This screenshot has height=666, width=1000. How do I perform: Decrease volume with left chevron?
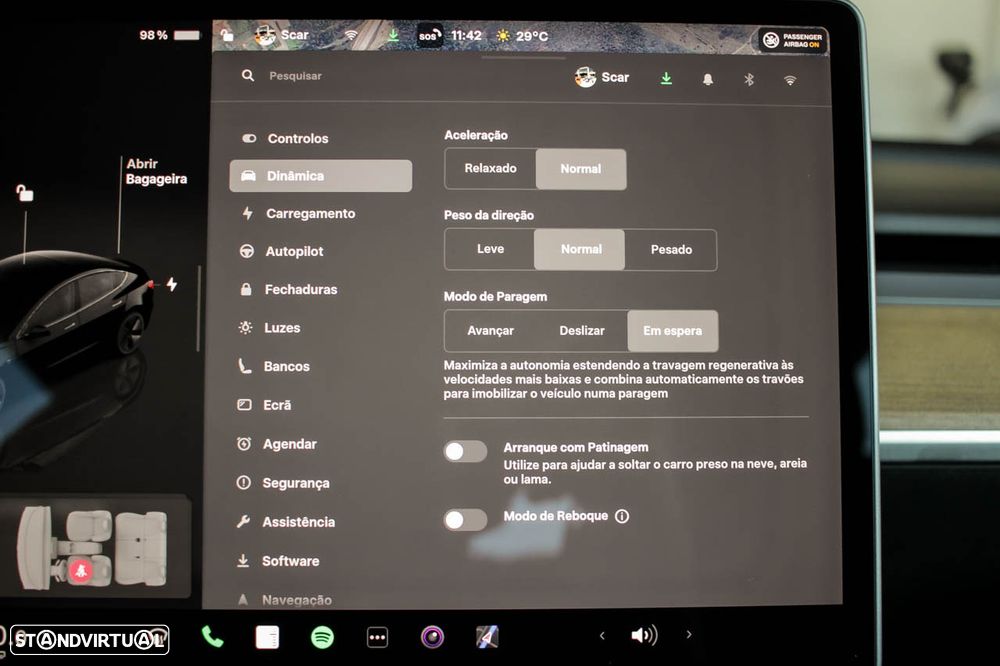pyautogui.click(x=602, y=635)
